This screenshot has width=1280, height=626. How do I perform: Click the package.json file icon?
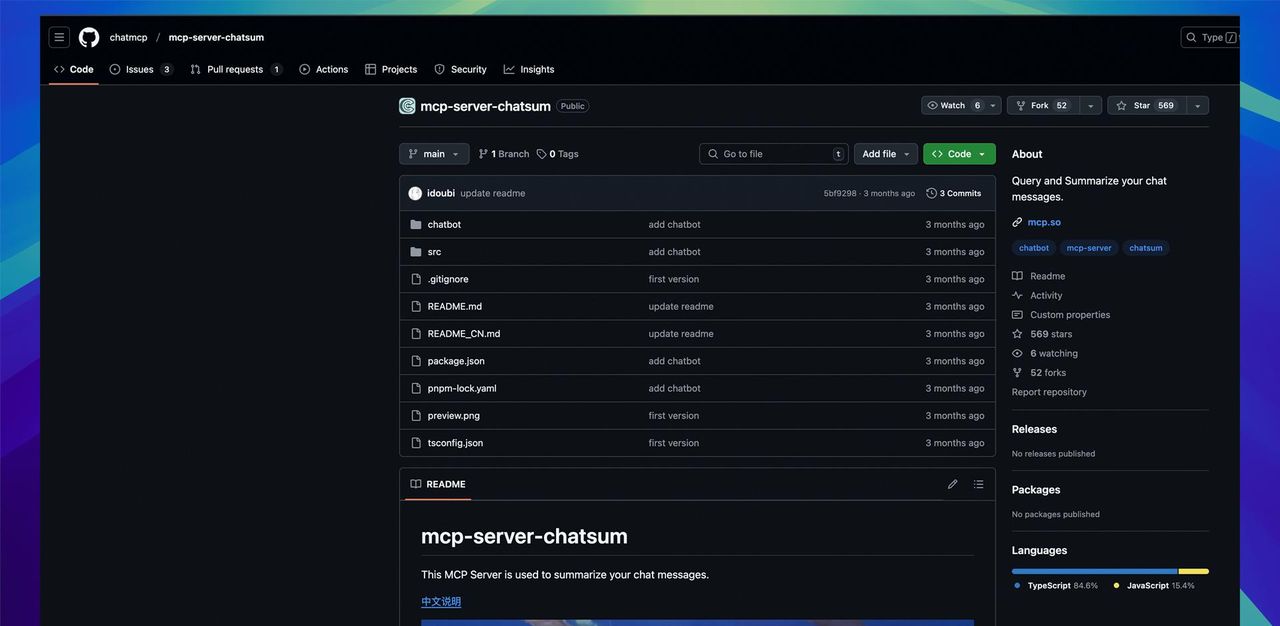click(416, 361)
